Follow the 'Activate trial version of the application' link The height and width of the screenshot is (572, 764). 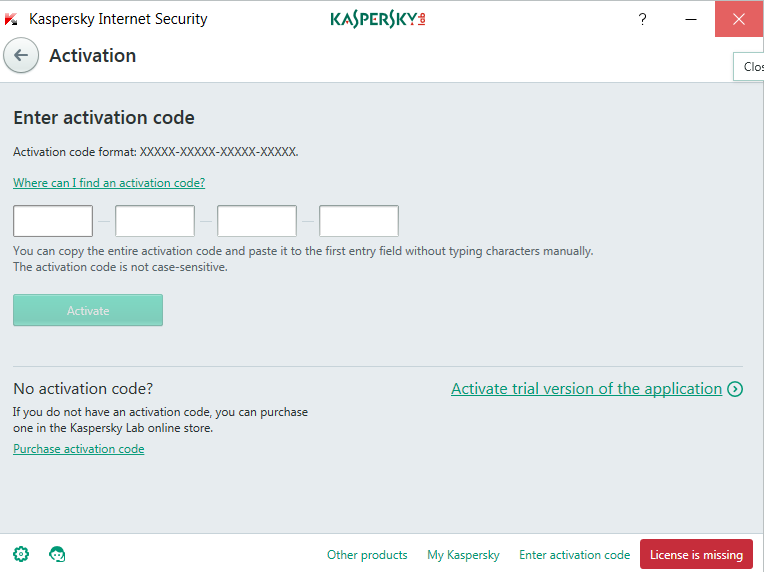tap(586, 389)
